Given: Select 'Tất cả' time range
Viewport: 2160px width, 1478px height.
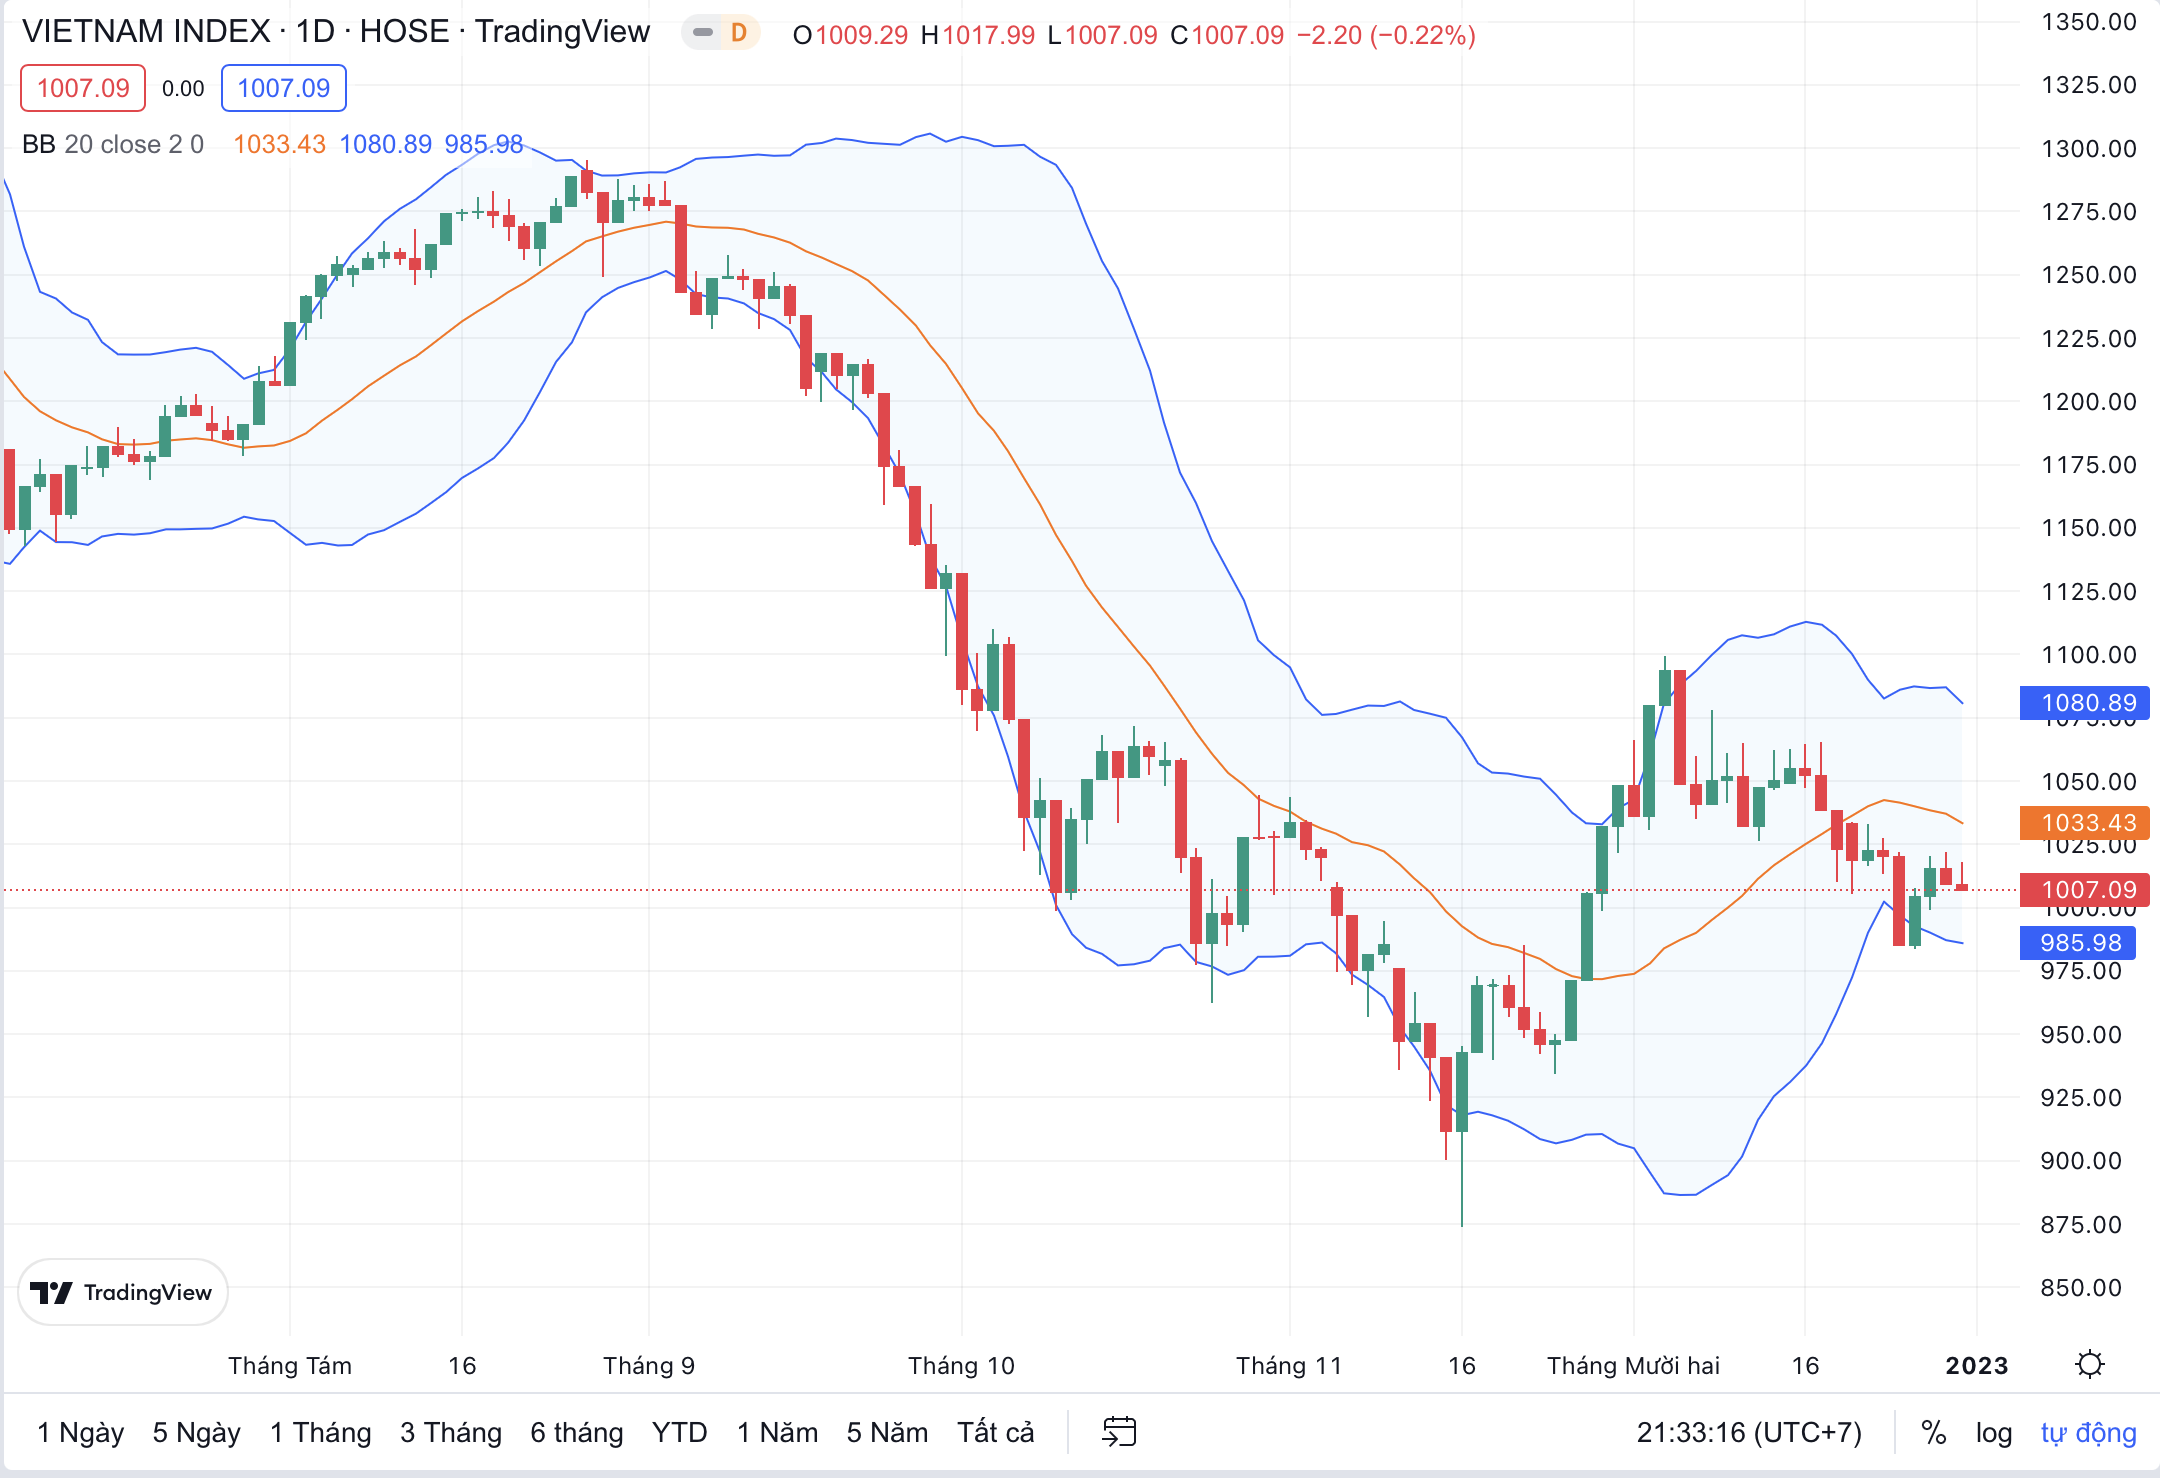Looking at the screenshot, I should coord(995,1433).
